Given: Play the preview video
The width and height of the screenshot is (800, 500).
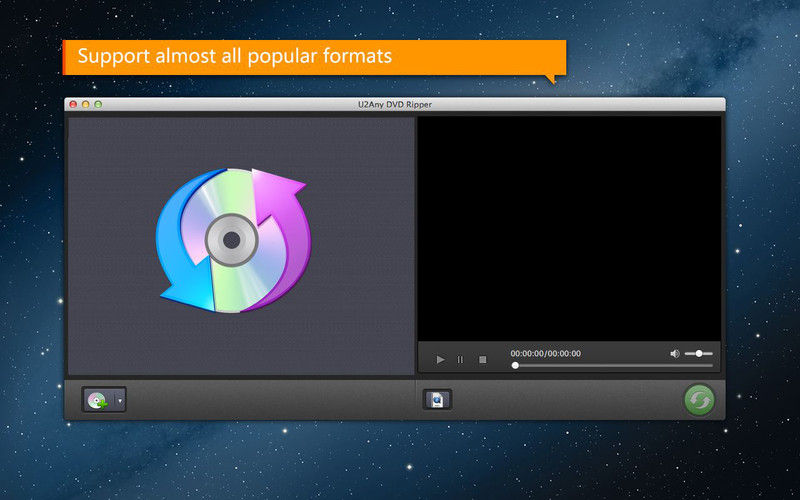Looking at the screenshot, I should point(440,360).
